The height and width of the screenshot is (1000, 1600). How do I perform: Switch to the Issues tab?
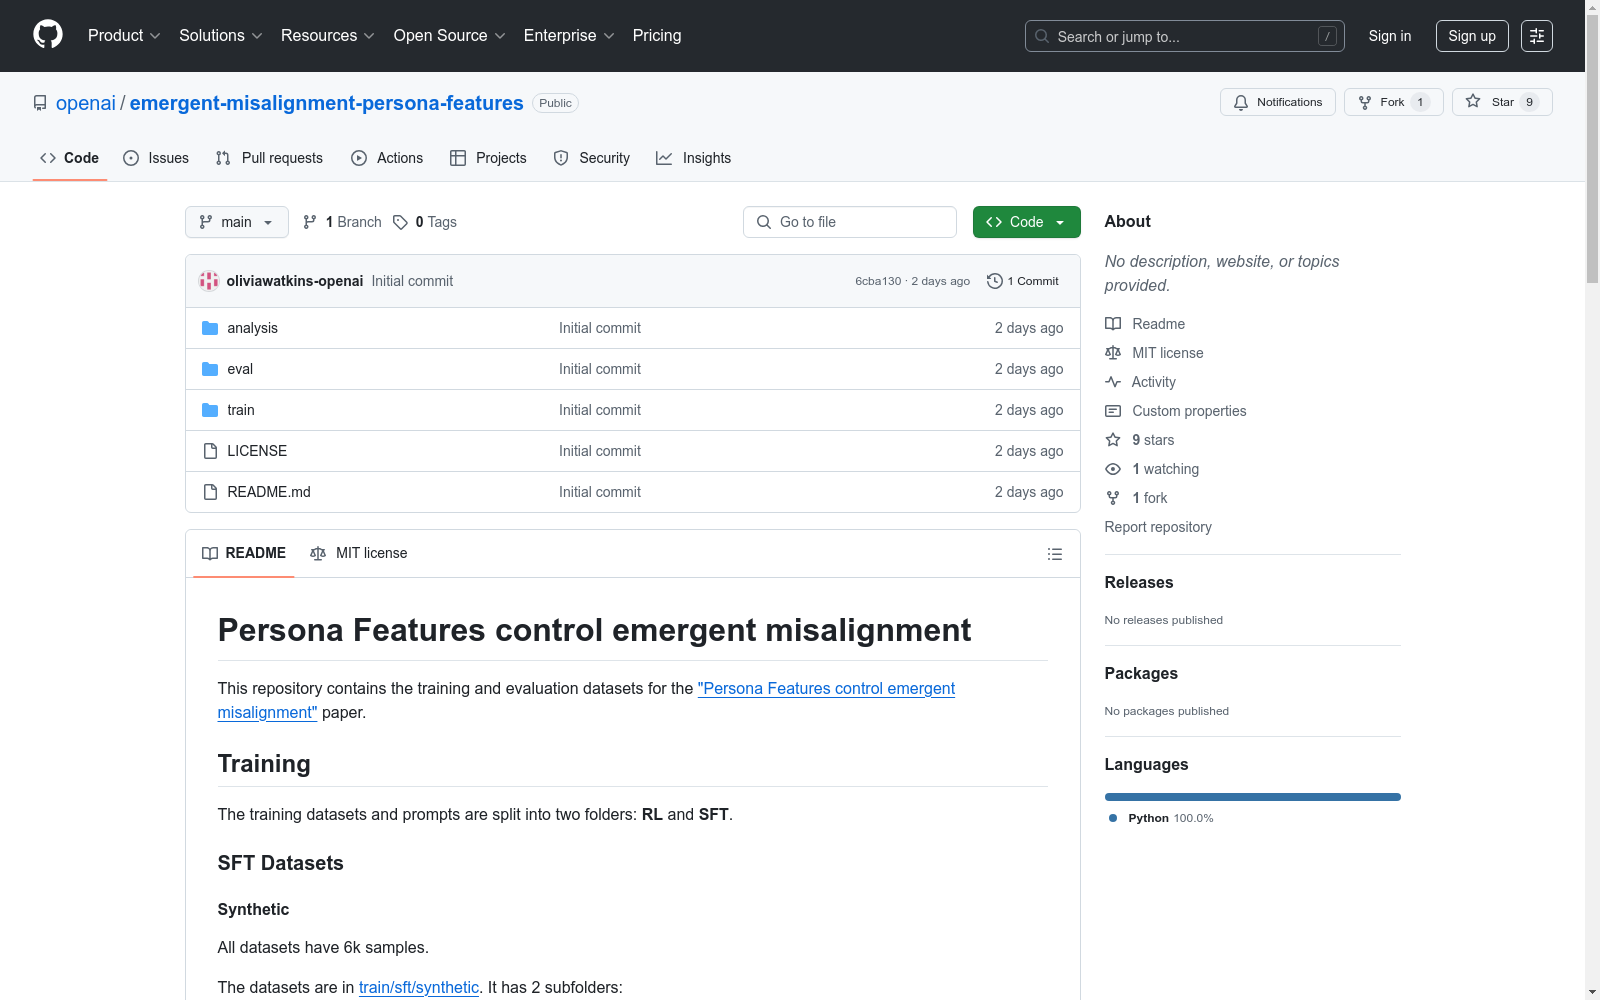[156, 158]
